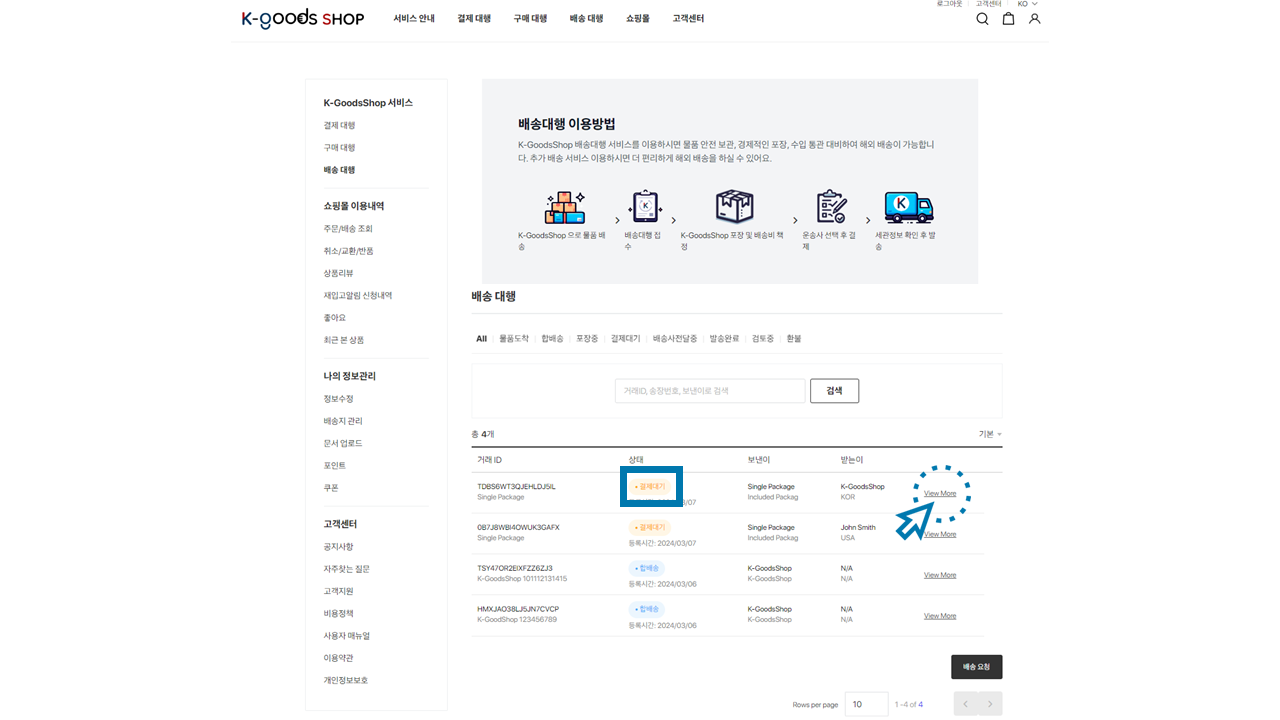Click the search magnifier icon in header
Screen dimensions: 1280x720
[982, 19]
